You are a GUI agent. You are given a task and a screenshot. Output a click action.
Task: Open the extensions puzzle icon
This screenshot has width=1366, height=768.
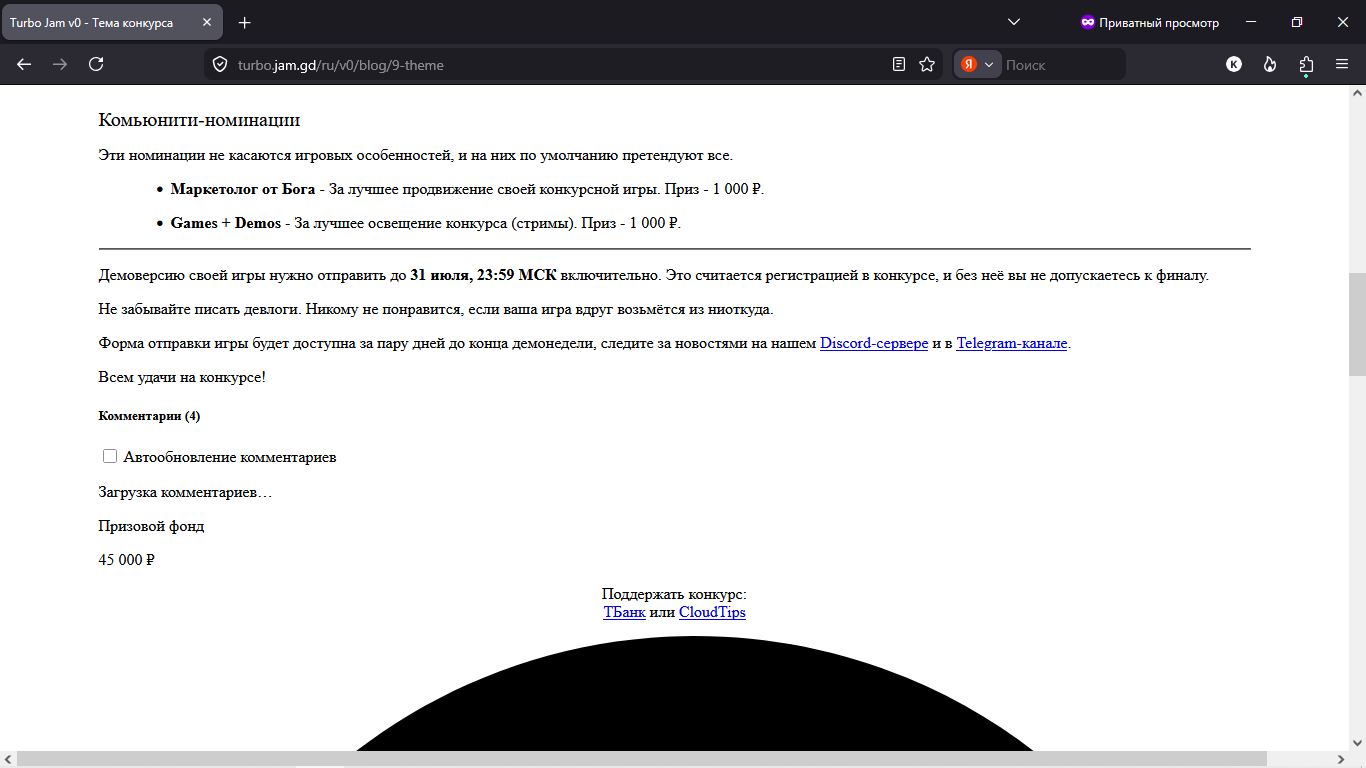(1306, 65)
